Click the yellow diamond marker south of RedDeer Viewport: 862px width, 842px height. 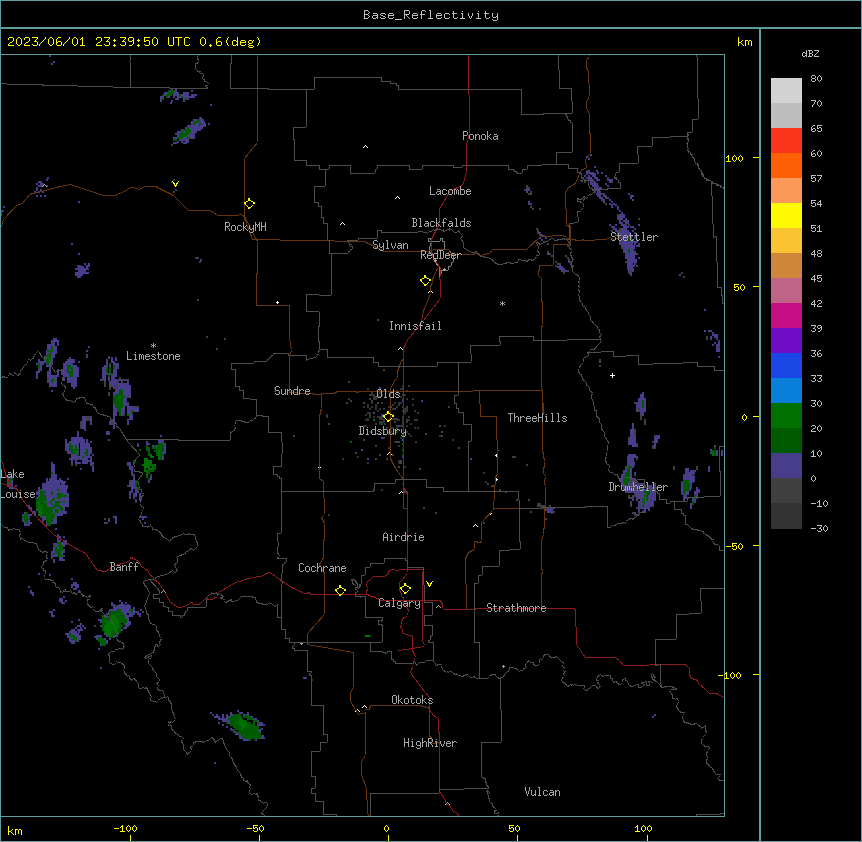[426, 281]
